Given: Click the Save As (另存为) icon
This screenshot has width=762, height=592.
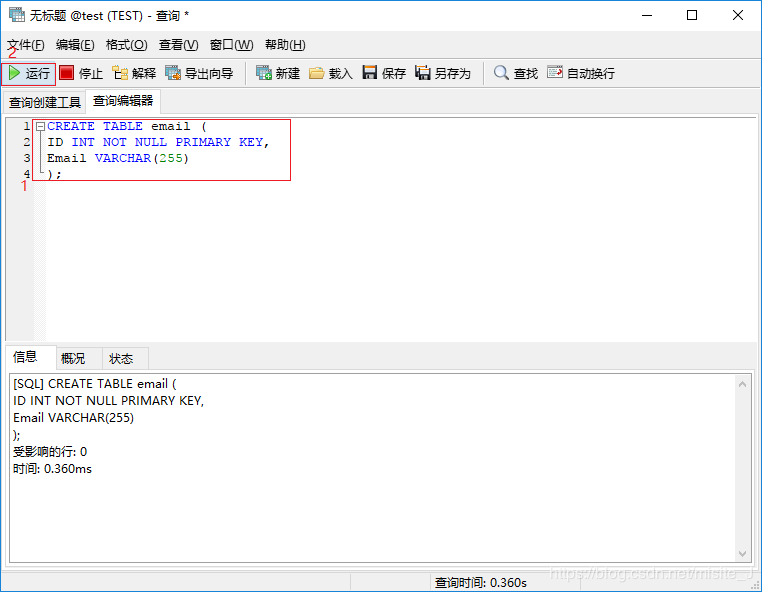Looking at the screenshot, I should pos(422,73).
